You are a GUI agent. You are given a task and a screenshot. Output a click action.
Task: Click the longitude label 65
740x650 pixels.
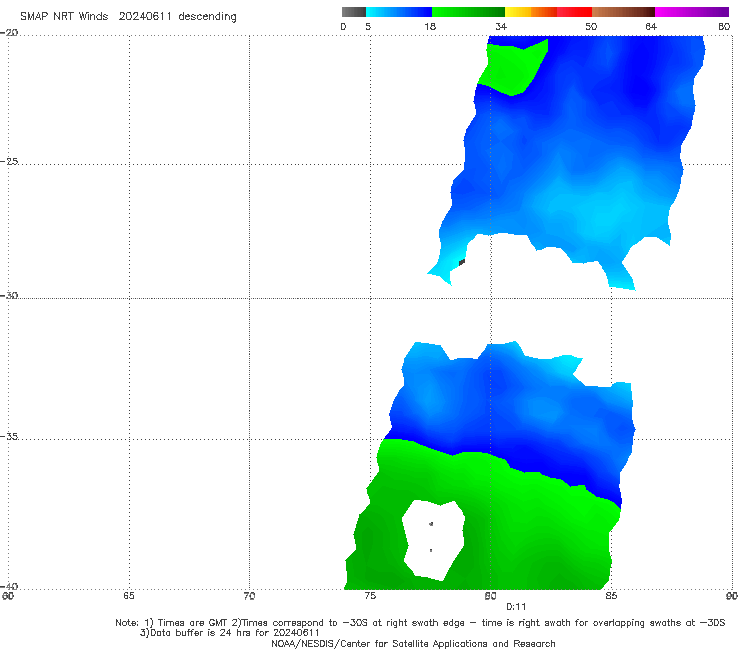pyautogui.click(x=129, y=596)
